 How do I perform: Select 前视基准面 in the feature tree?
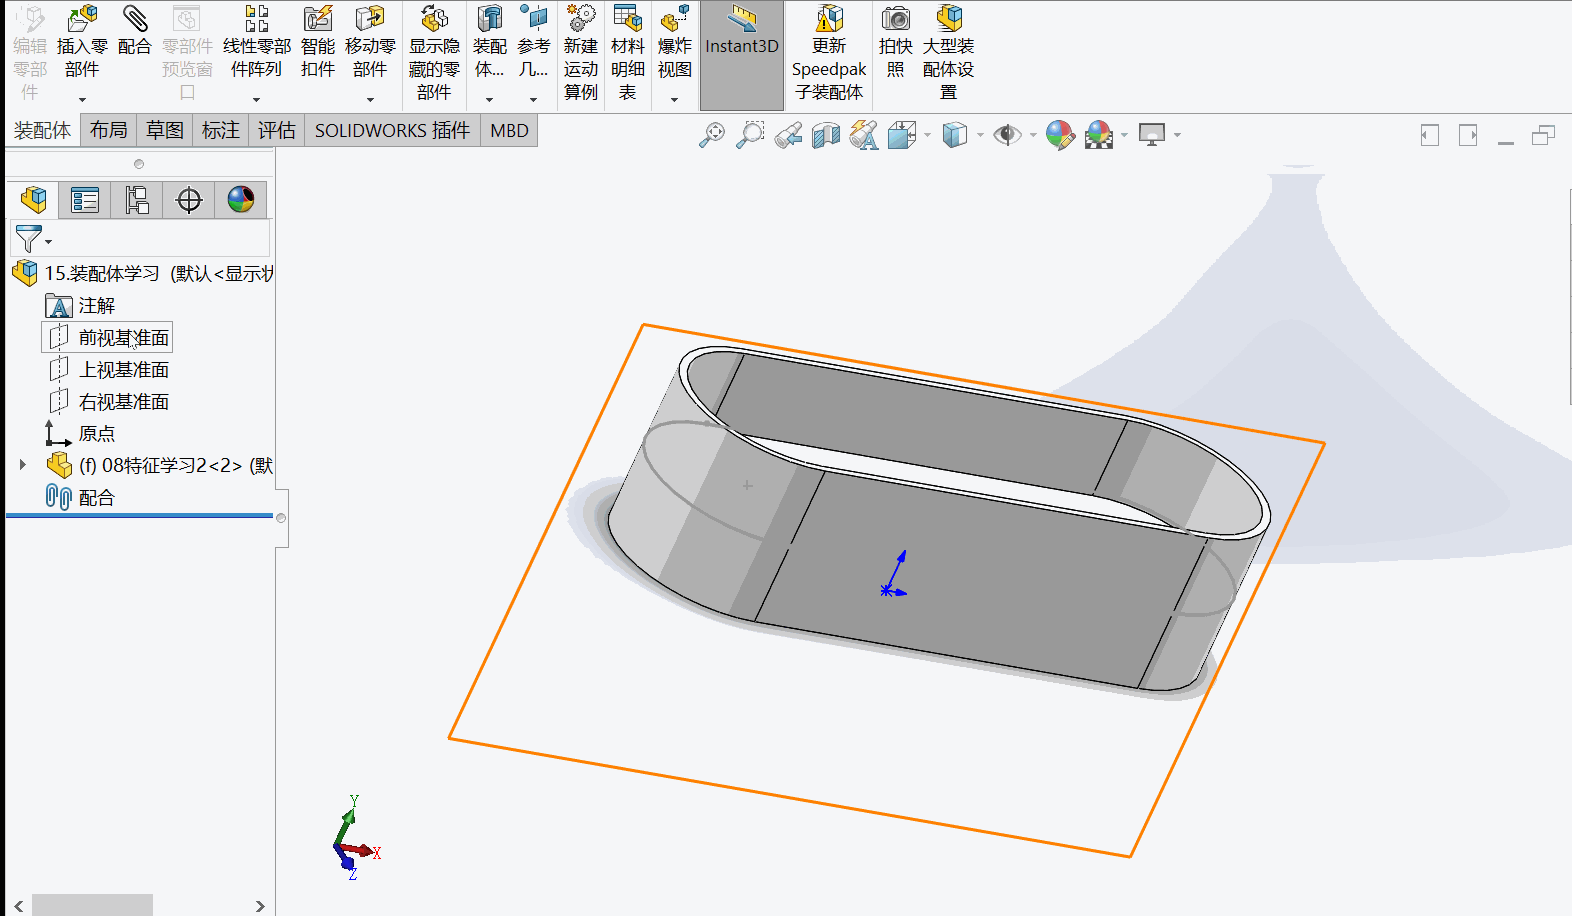pyautogui.click(x=108, y=338)
